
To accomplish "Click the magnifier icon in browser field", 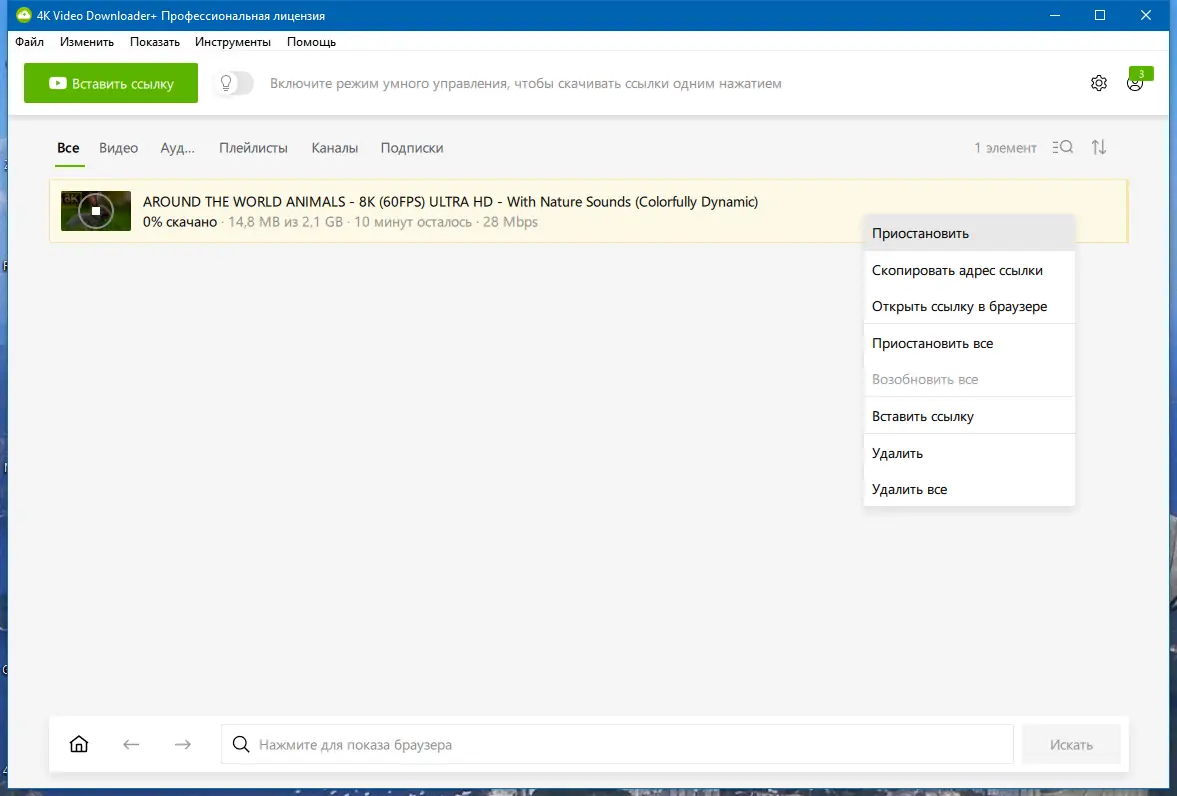I will point(241,744).
